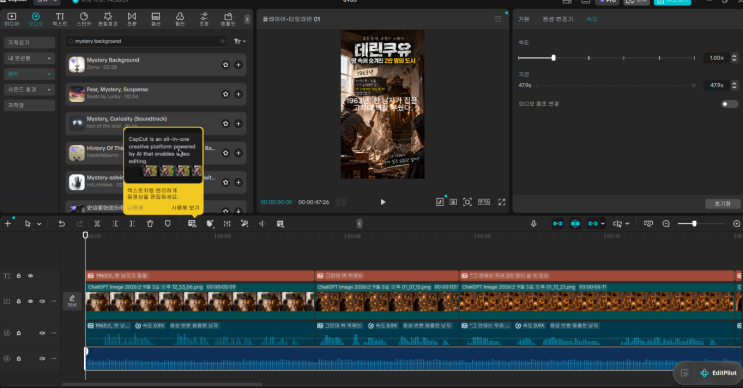Click the speed value 1.00x stepper
The image size is (743, 388).
(734, 58)
